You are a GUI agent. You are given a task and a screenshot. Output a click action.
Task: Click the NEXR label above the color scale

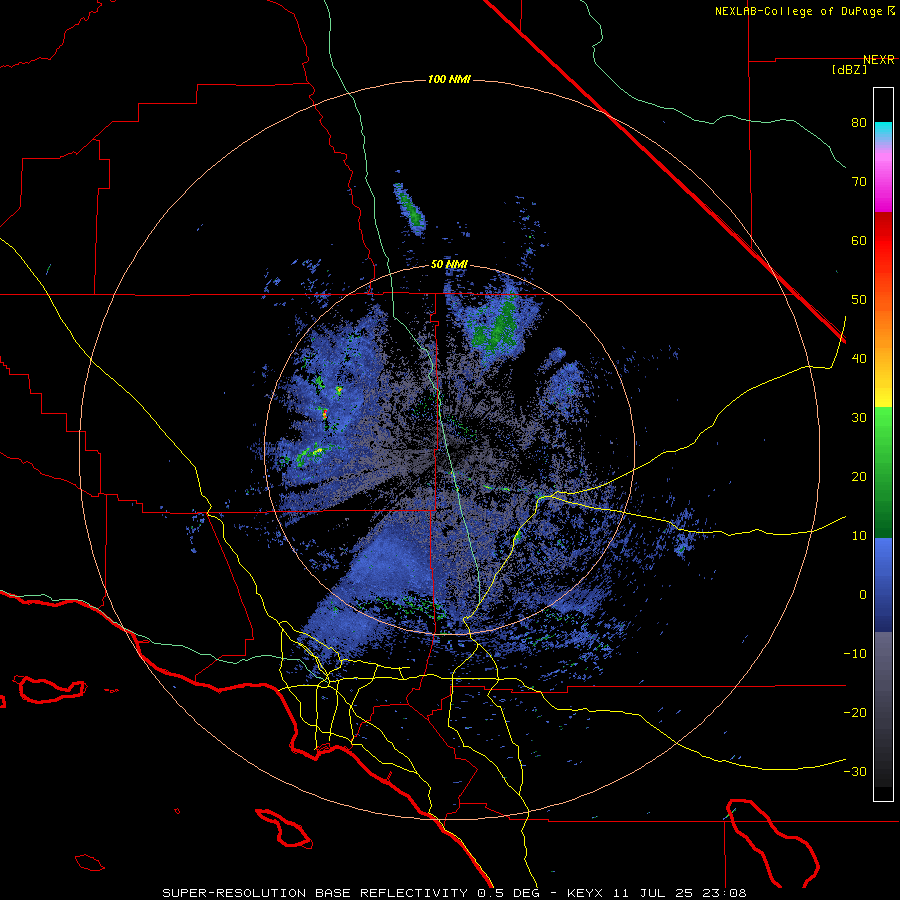tap(879, 60)
